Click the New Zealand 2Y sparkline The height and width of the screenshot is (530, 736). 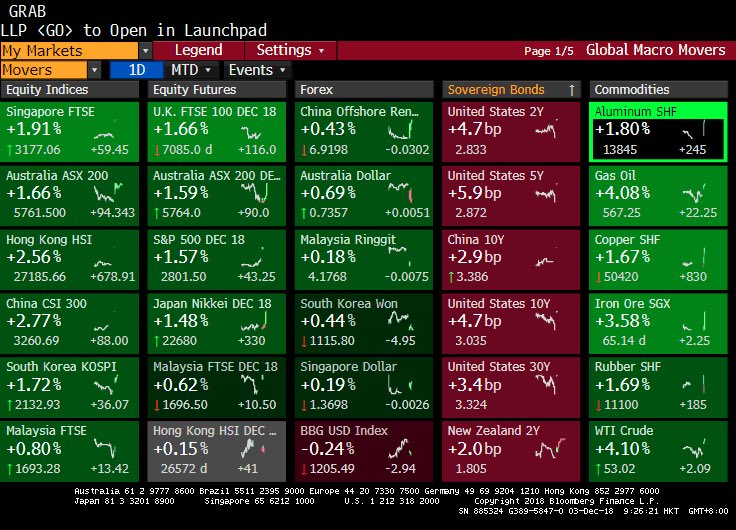point(550,448)
